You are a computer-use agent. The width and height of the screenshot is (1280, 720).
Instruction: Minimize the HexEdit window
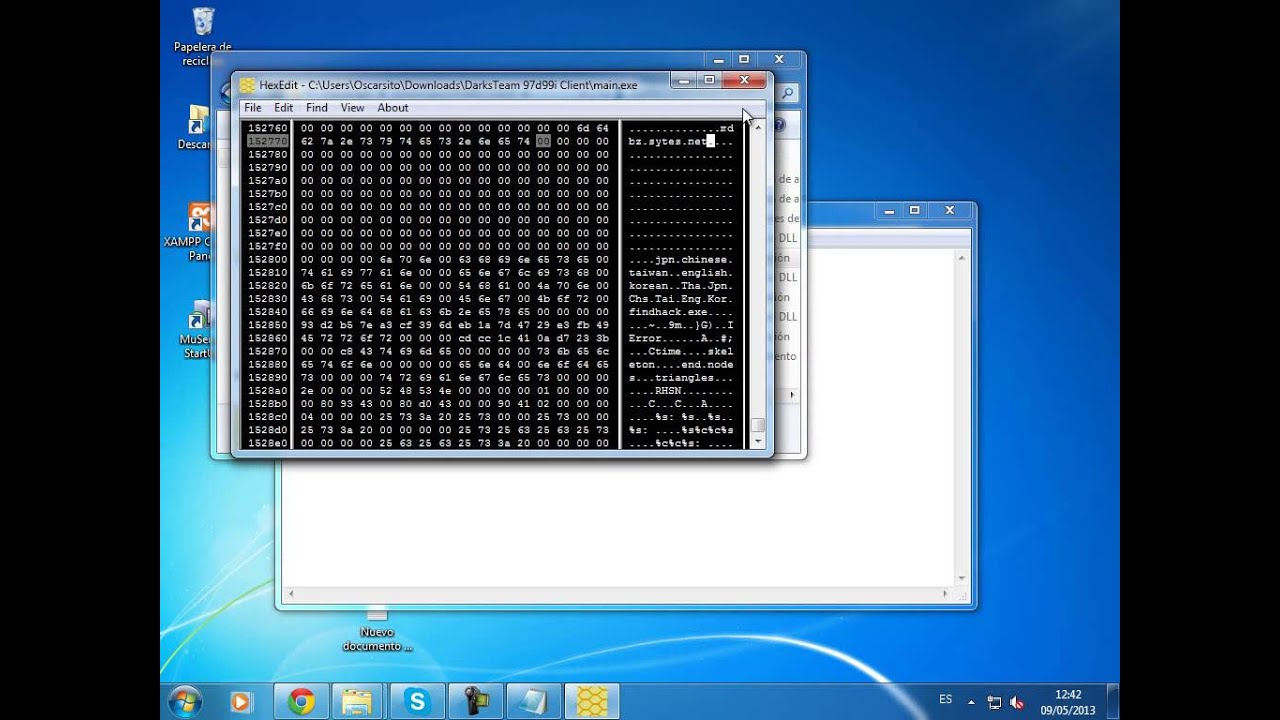[684, 80]
